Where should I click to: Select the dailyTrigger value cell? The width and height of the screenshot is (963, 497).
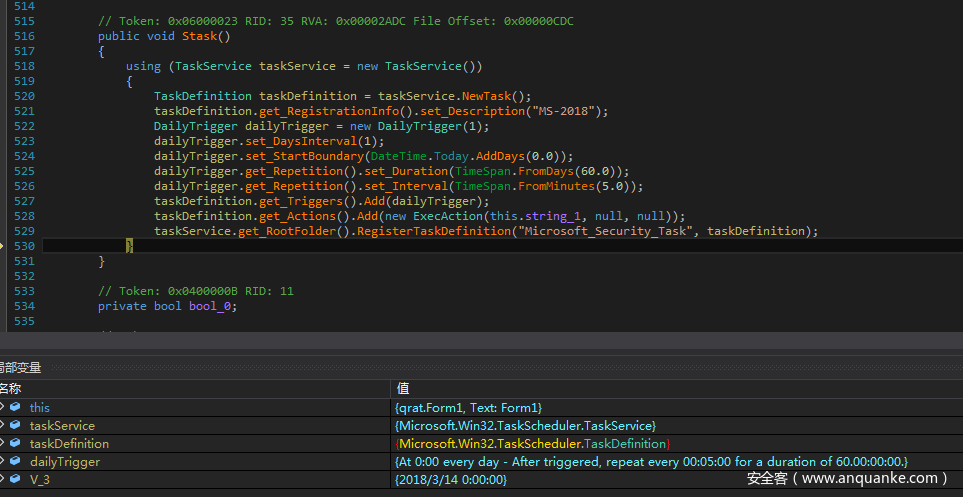pos(651,462)
